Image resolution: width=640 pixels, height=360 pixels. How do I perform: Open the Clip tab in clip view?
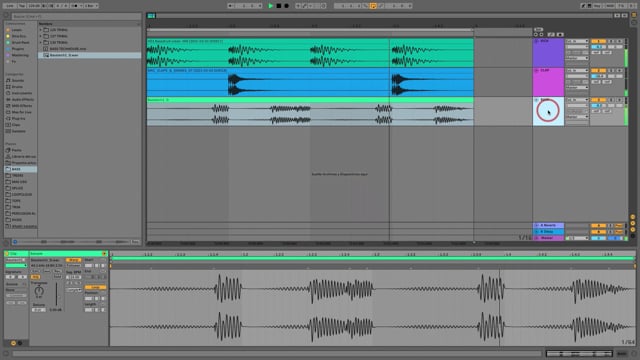(x=16, y=253)
